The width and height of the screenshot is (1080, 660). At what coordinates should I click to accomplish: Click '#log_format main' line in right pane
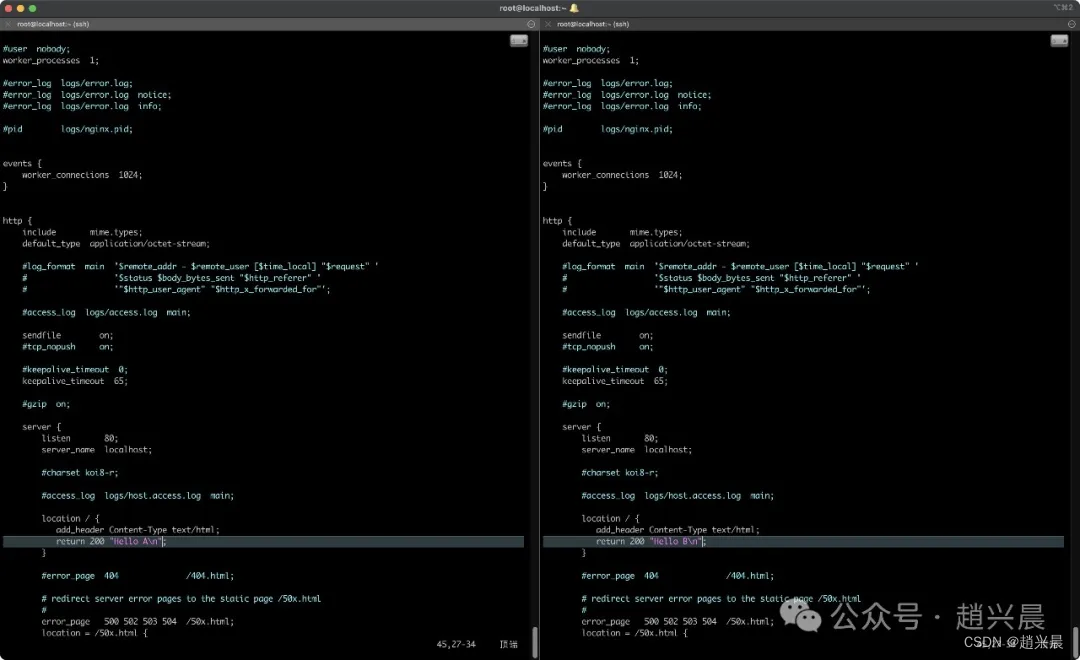point(740,267)
